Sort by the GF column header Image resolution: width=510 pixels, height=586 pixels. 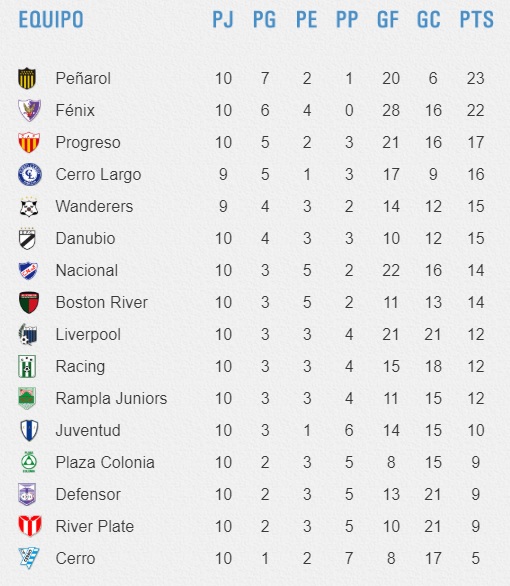(388, 19)
